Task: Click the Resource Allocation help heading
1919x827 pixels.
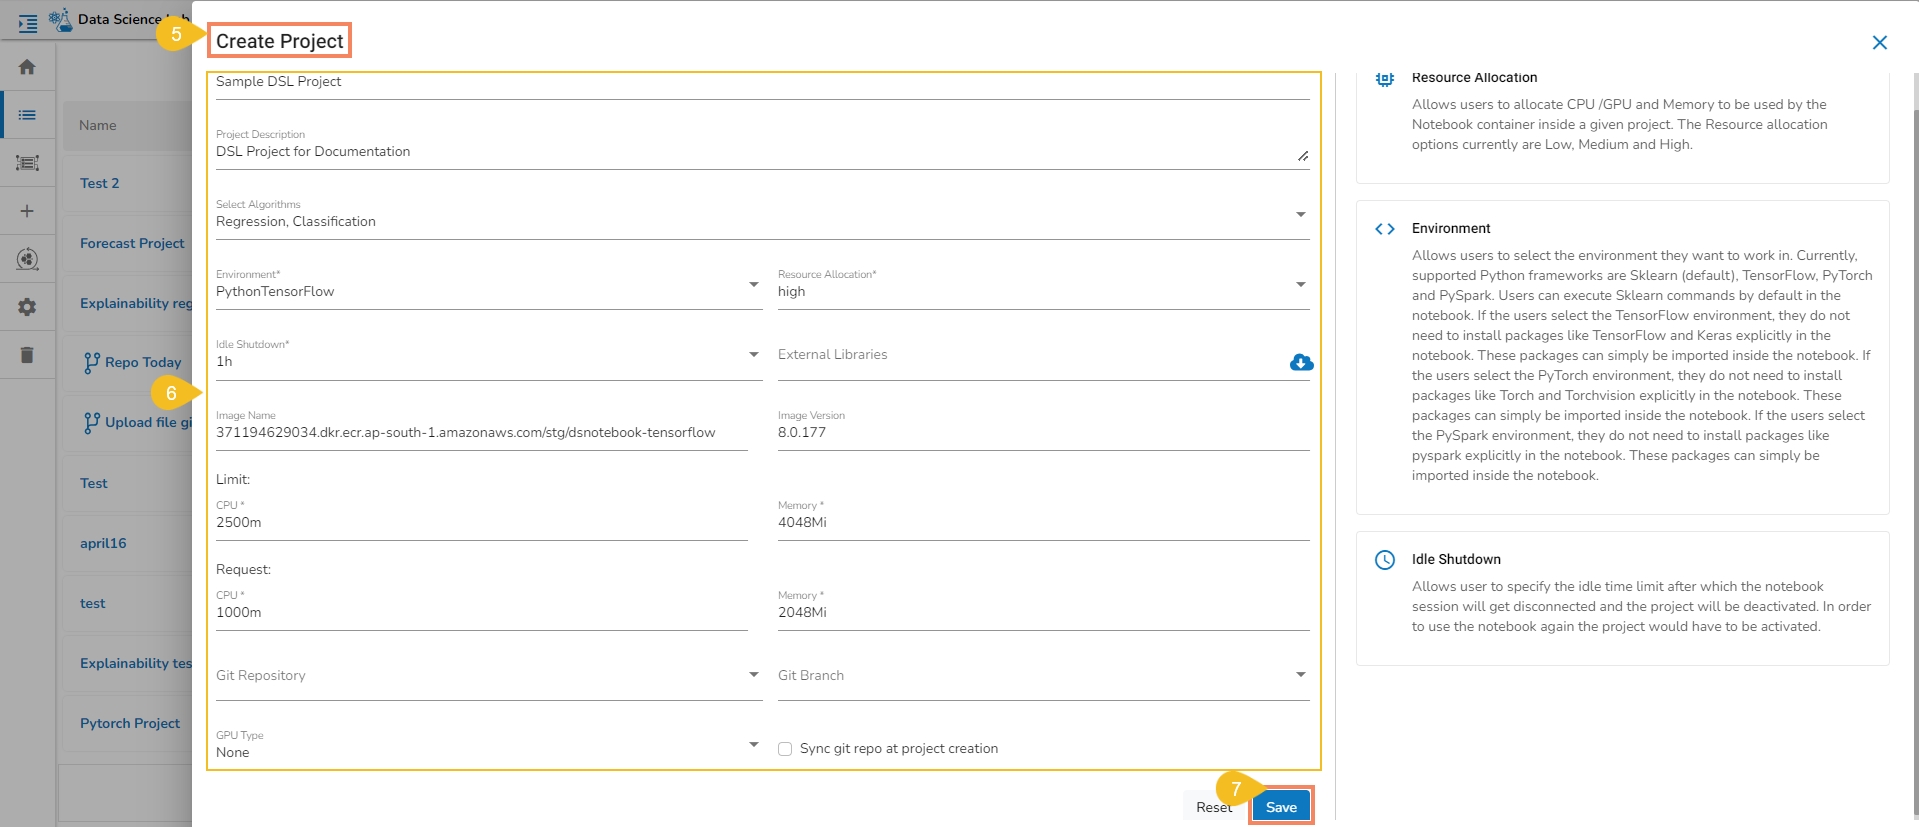Action: (1474, 78)
